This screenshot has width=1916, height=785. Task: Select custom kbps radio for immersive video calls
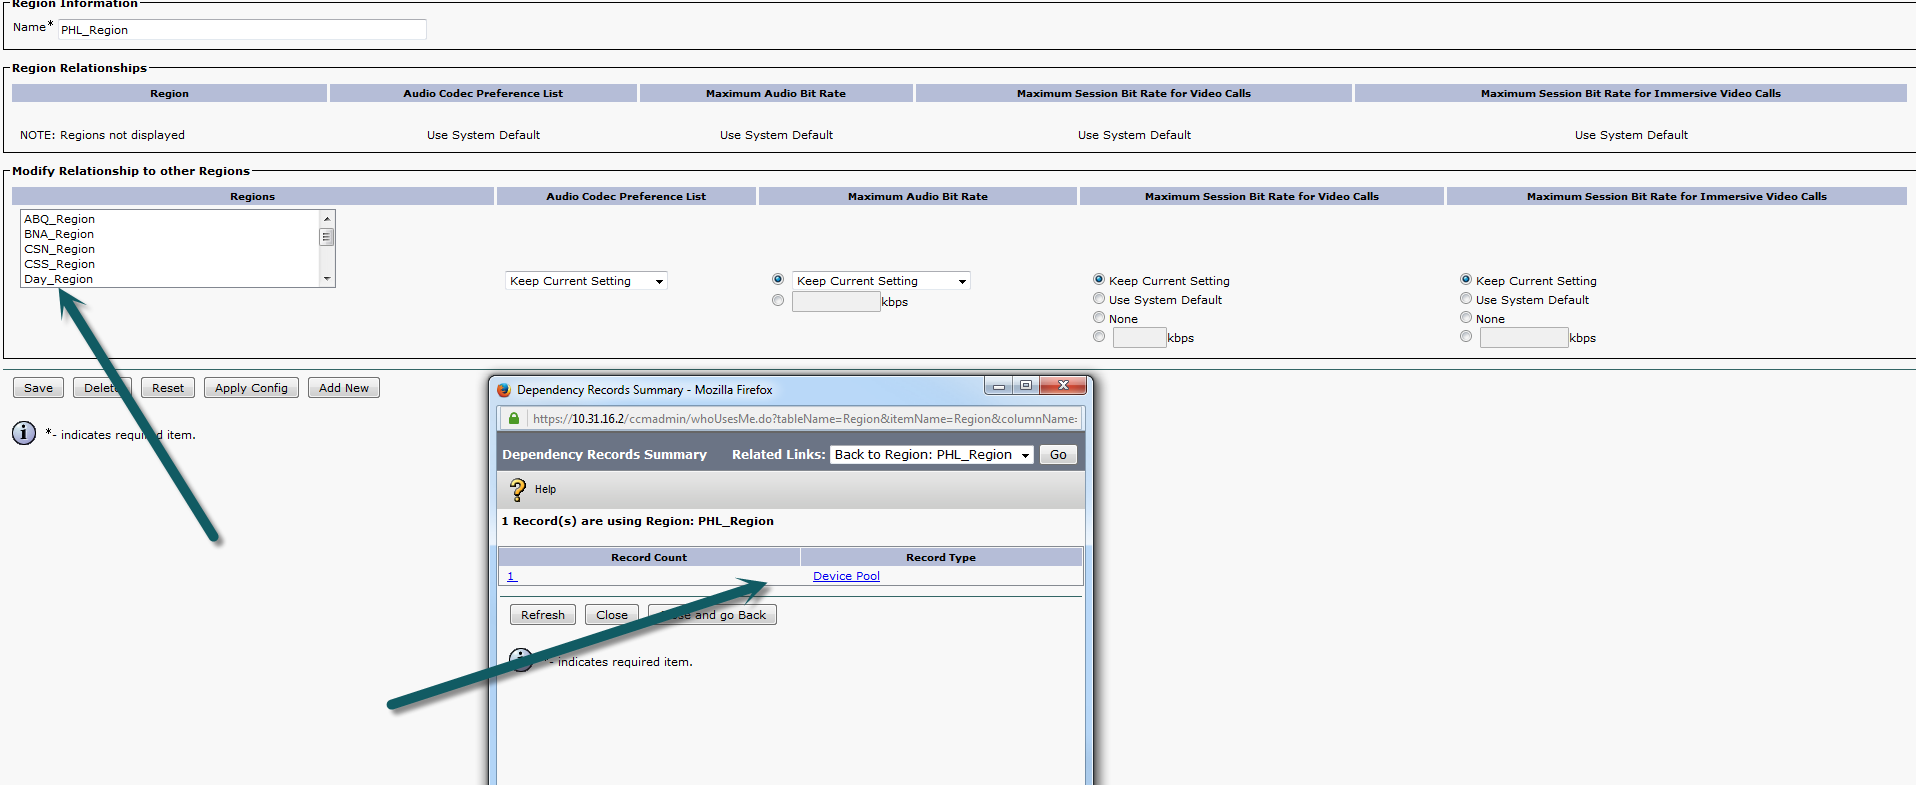point(1466,336)
